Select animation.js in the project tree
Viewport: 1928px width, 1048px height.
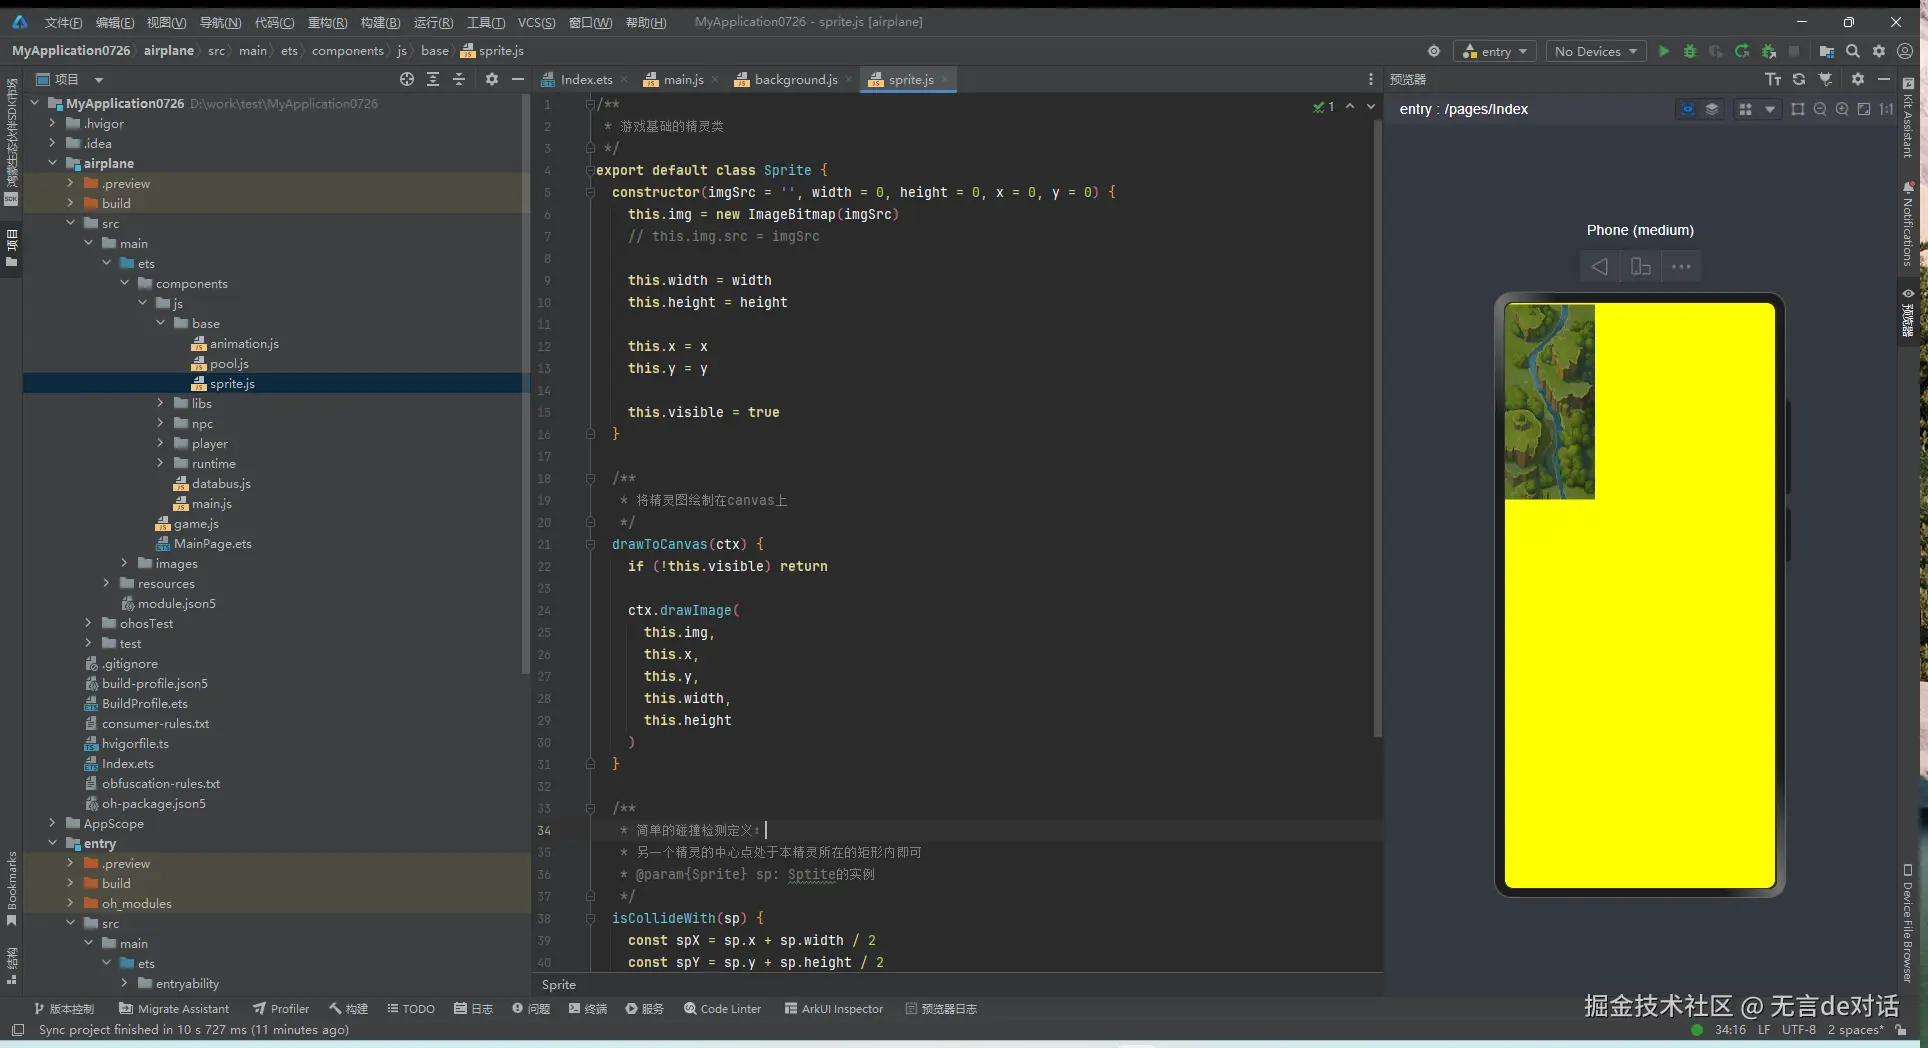click(243, 343)
